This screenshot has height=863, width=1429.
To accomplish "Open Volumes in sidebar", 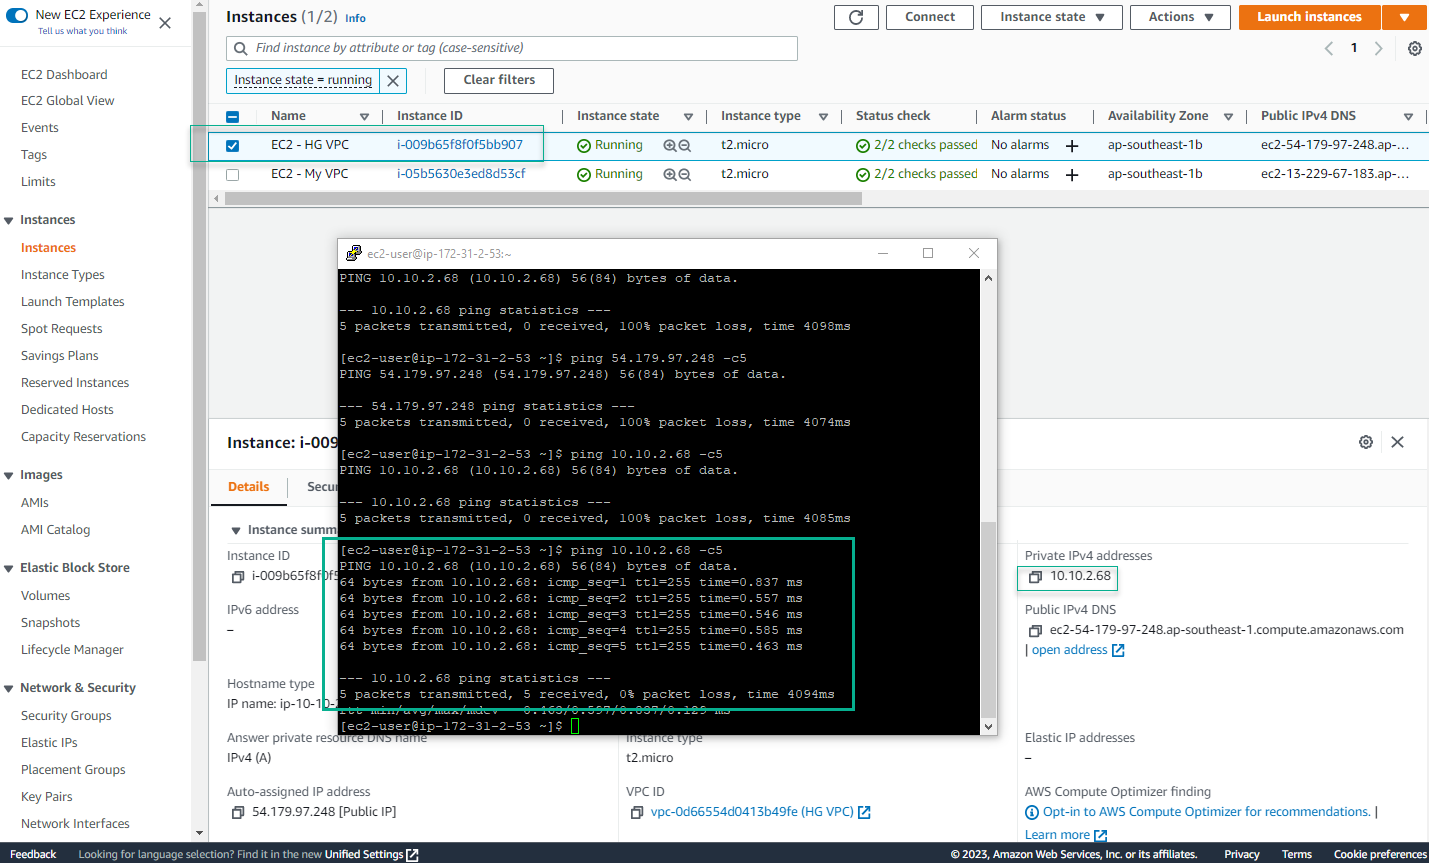I will (x=45, y=596).
